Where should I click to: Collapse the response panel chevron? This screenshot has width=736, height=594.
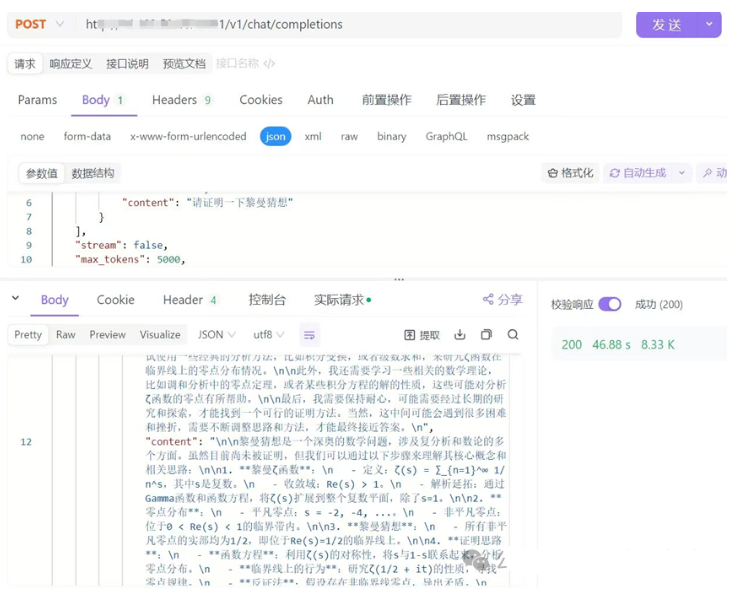[x=15, y=298]
